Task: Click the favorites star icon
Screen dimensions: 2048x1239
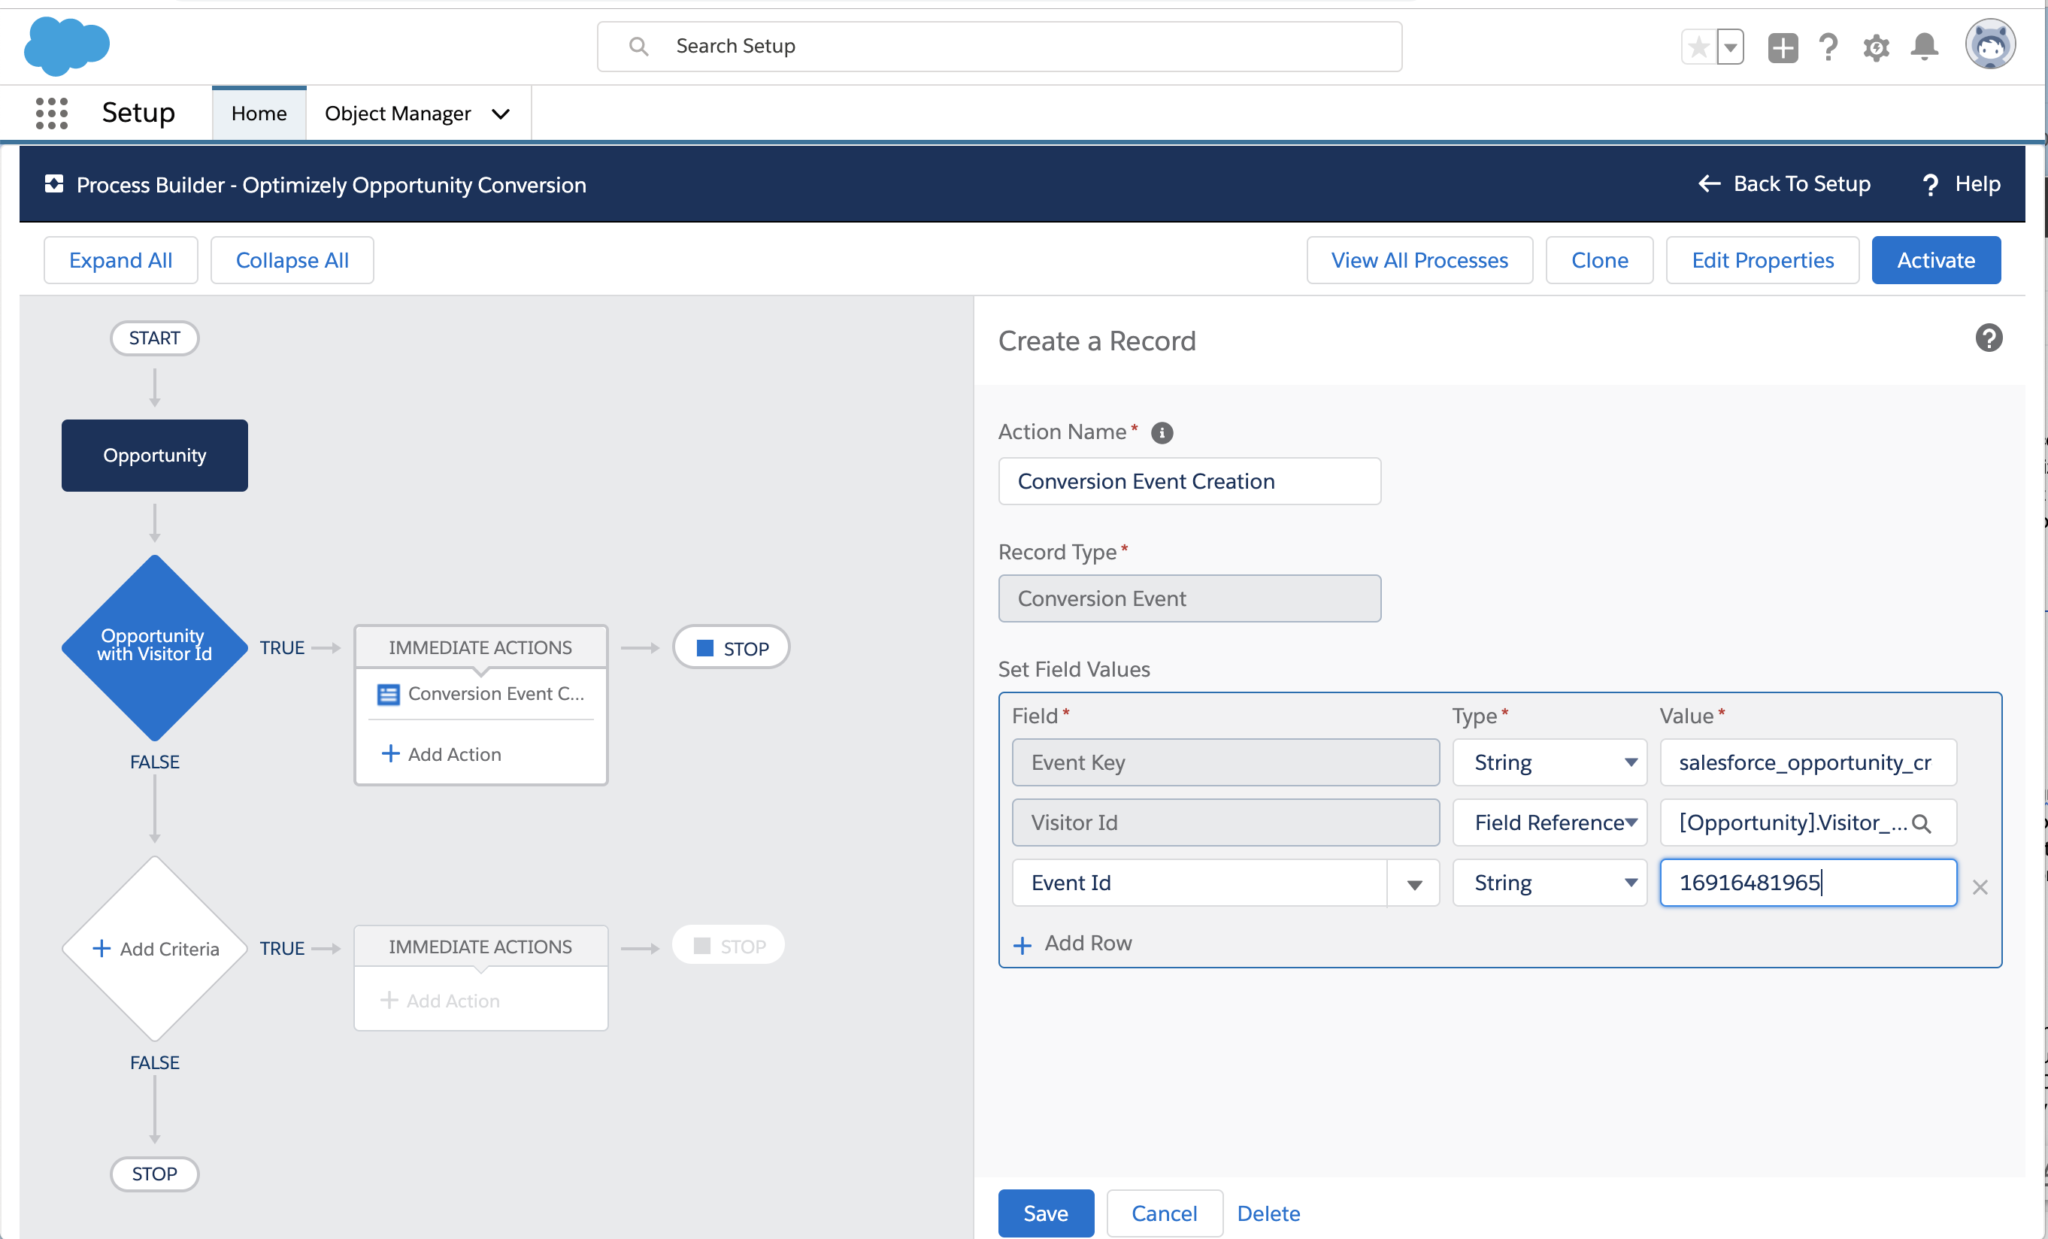Action: [1697, 46]
